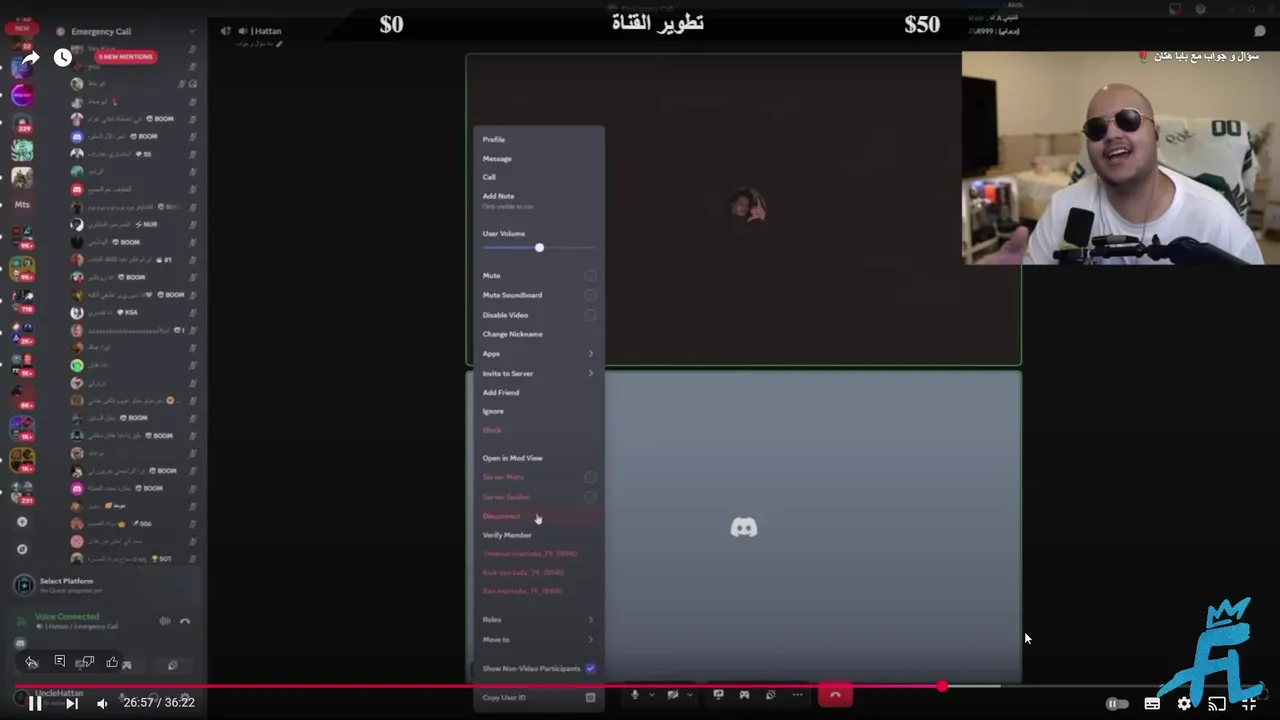This screenshot has height=720, width=1280.
Task: Cast the video to another screen
Action: (1216, 703)
